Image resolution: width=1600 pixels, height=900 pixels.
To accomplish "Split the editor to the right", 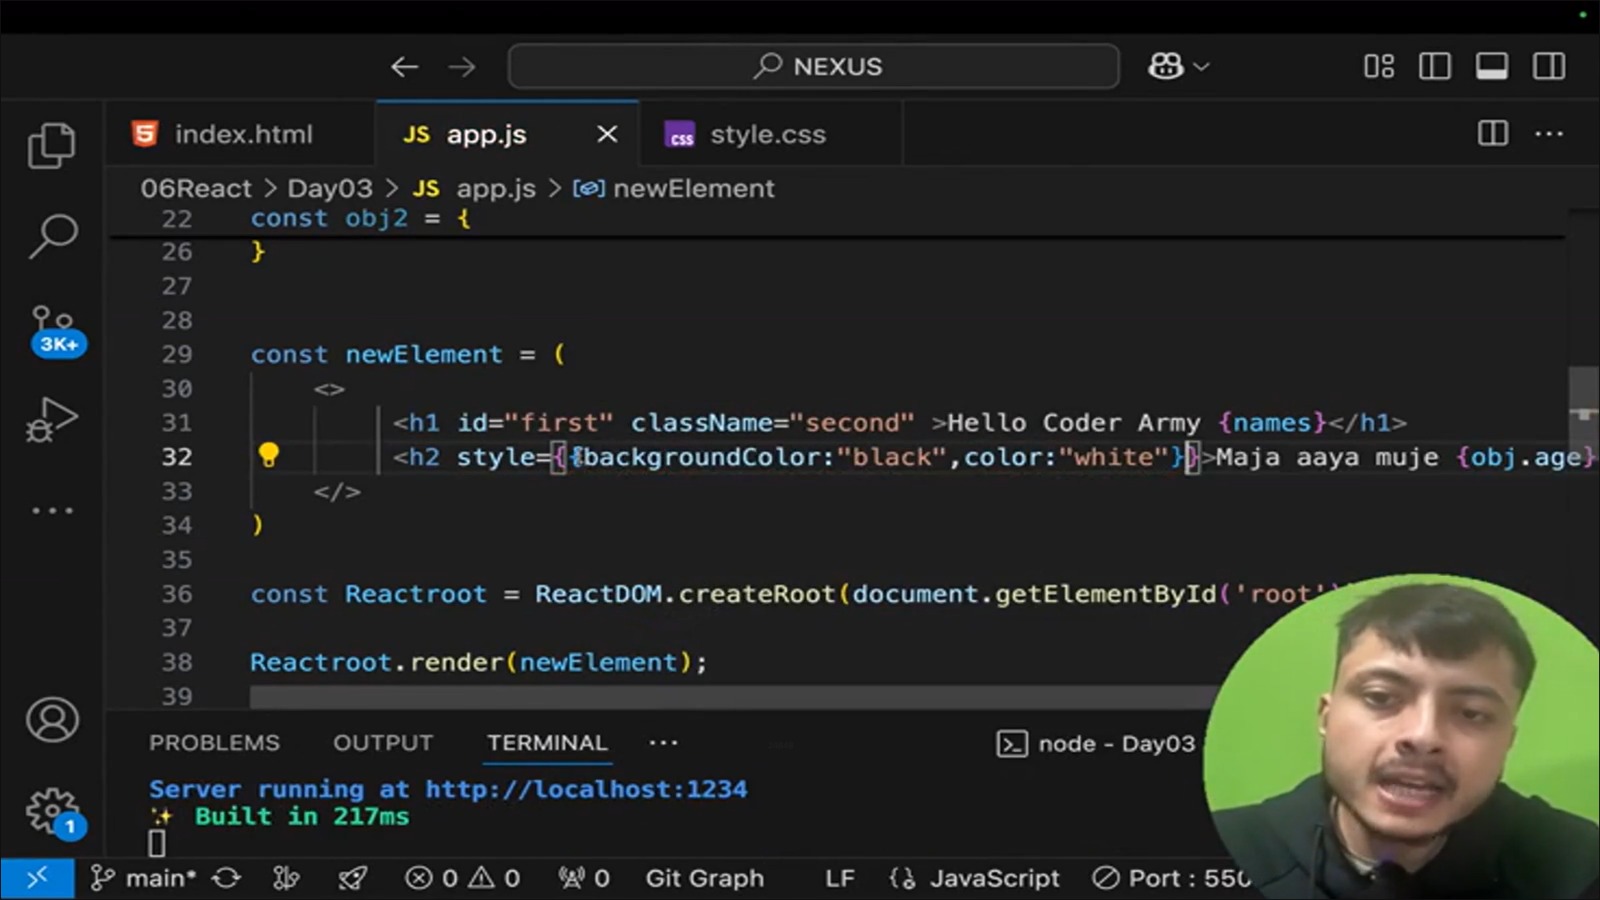I will 1492,134.
